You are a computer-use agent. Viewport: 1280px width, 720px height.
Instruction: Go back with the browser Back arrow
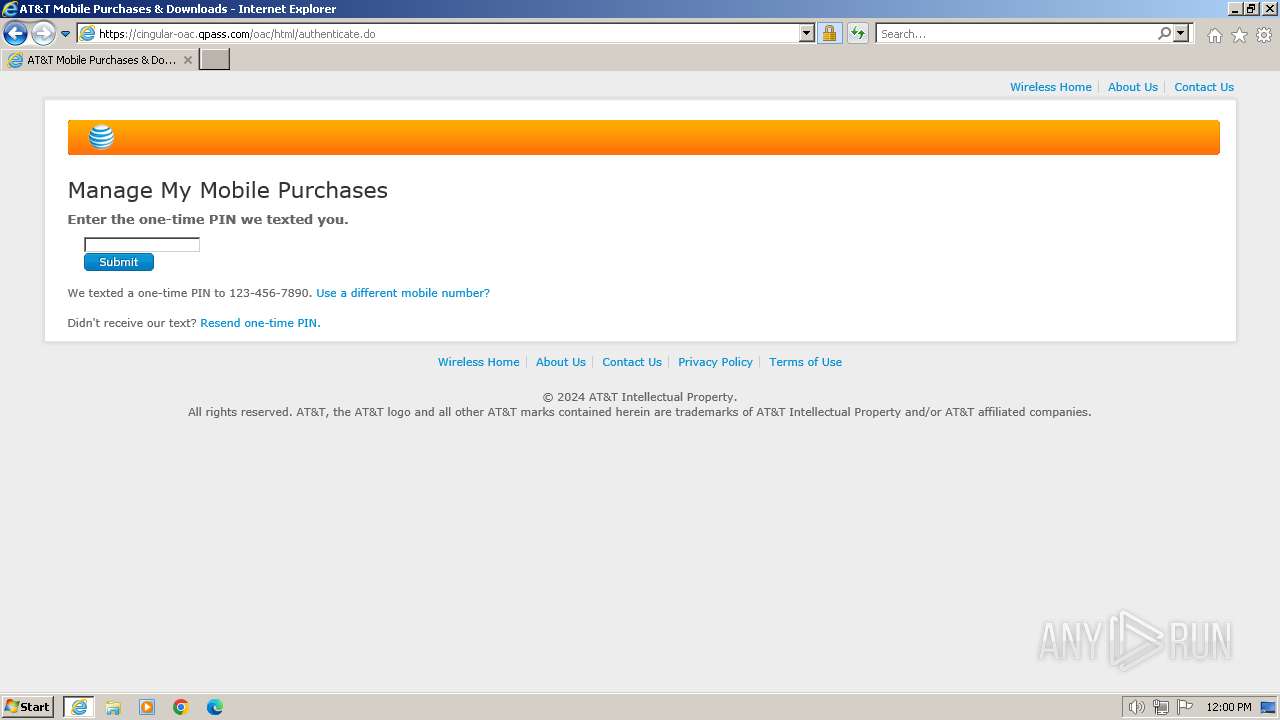(15, 33)
